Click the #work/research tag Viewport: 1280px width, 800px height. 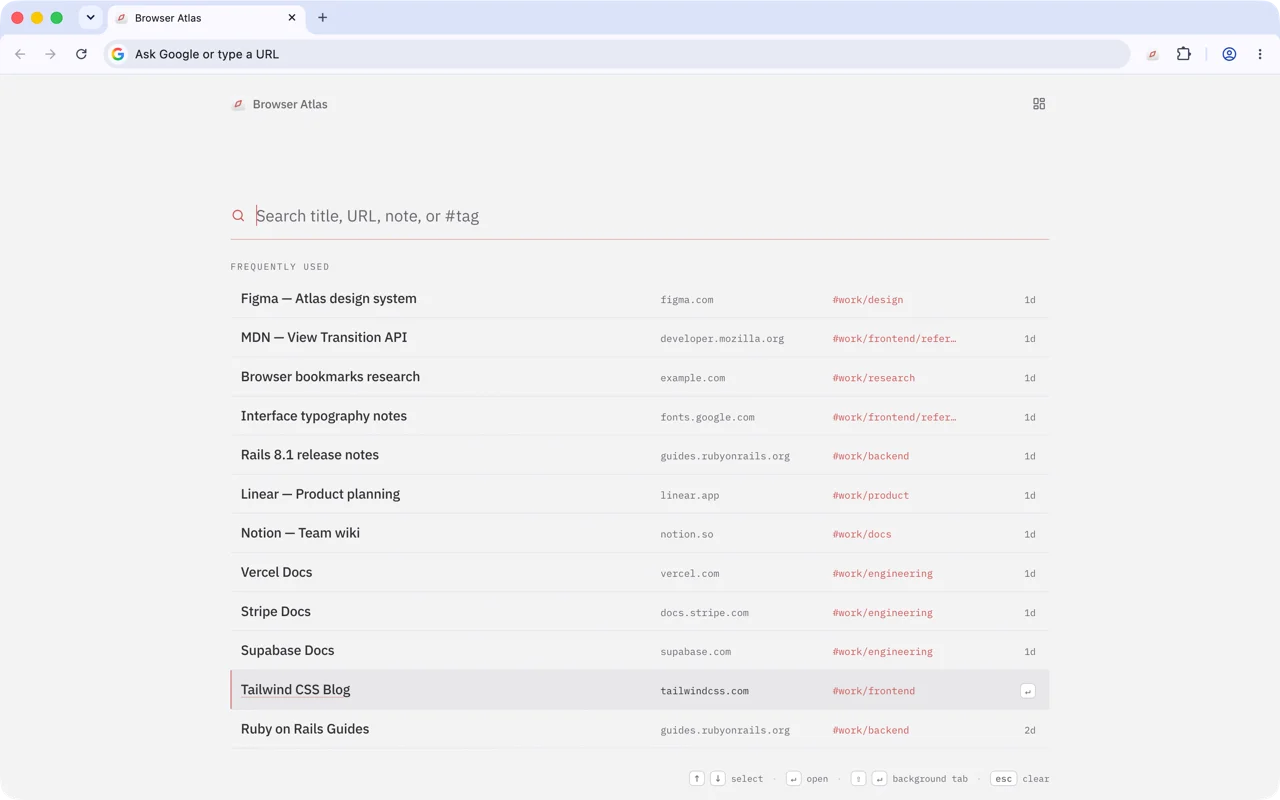874,378
